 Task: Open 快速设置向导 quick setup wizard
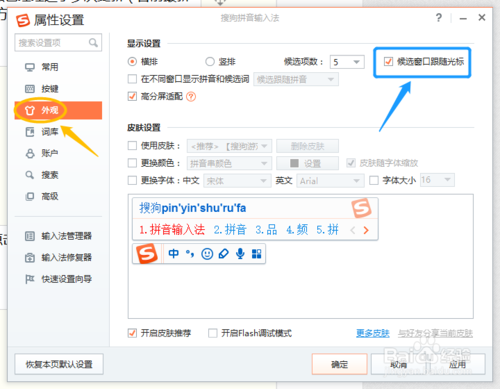point(58,279)
